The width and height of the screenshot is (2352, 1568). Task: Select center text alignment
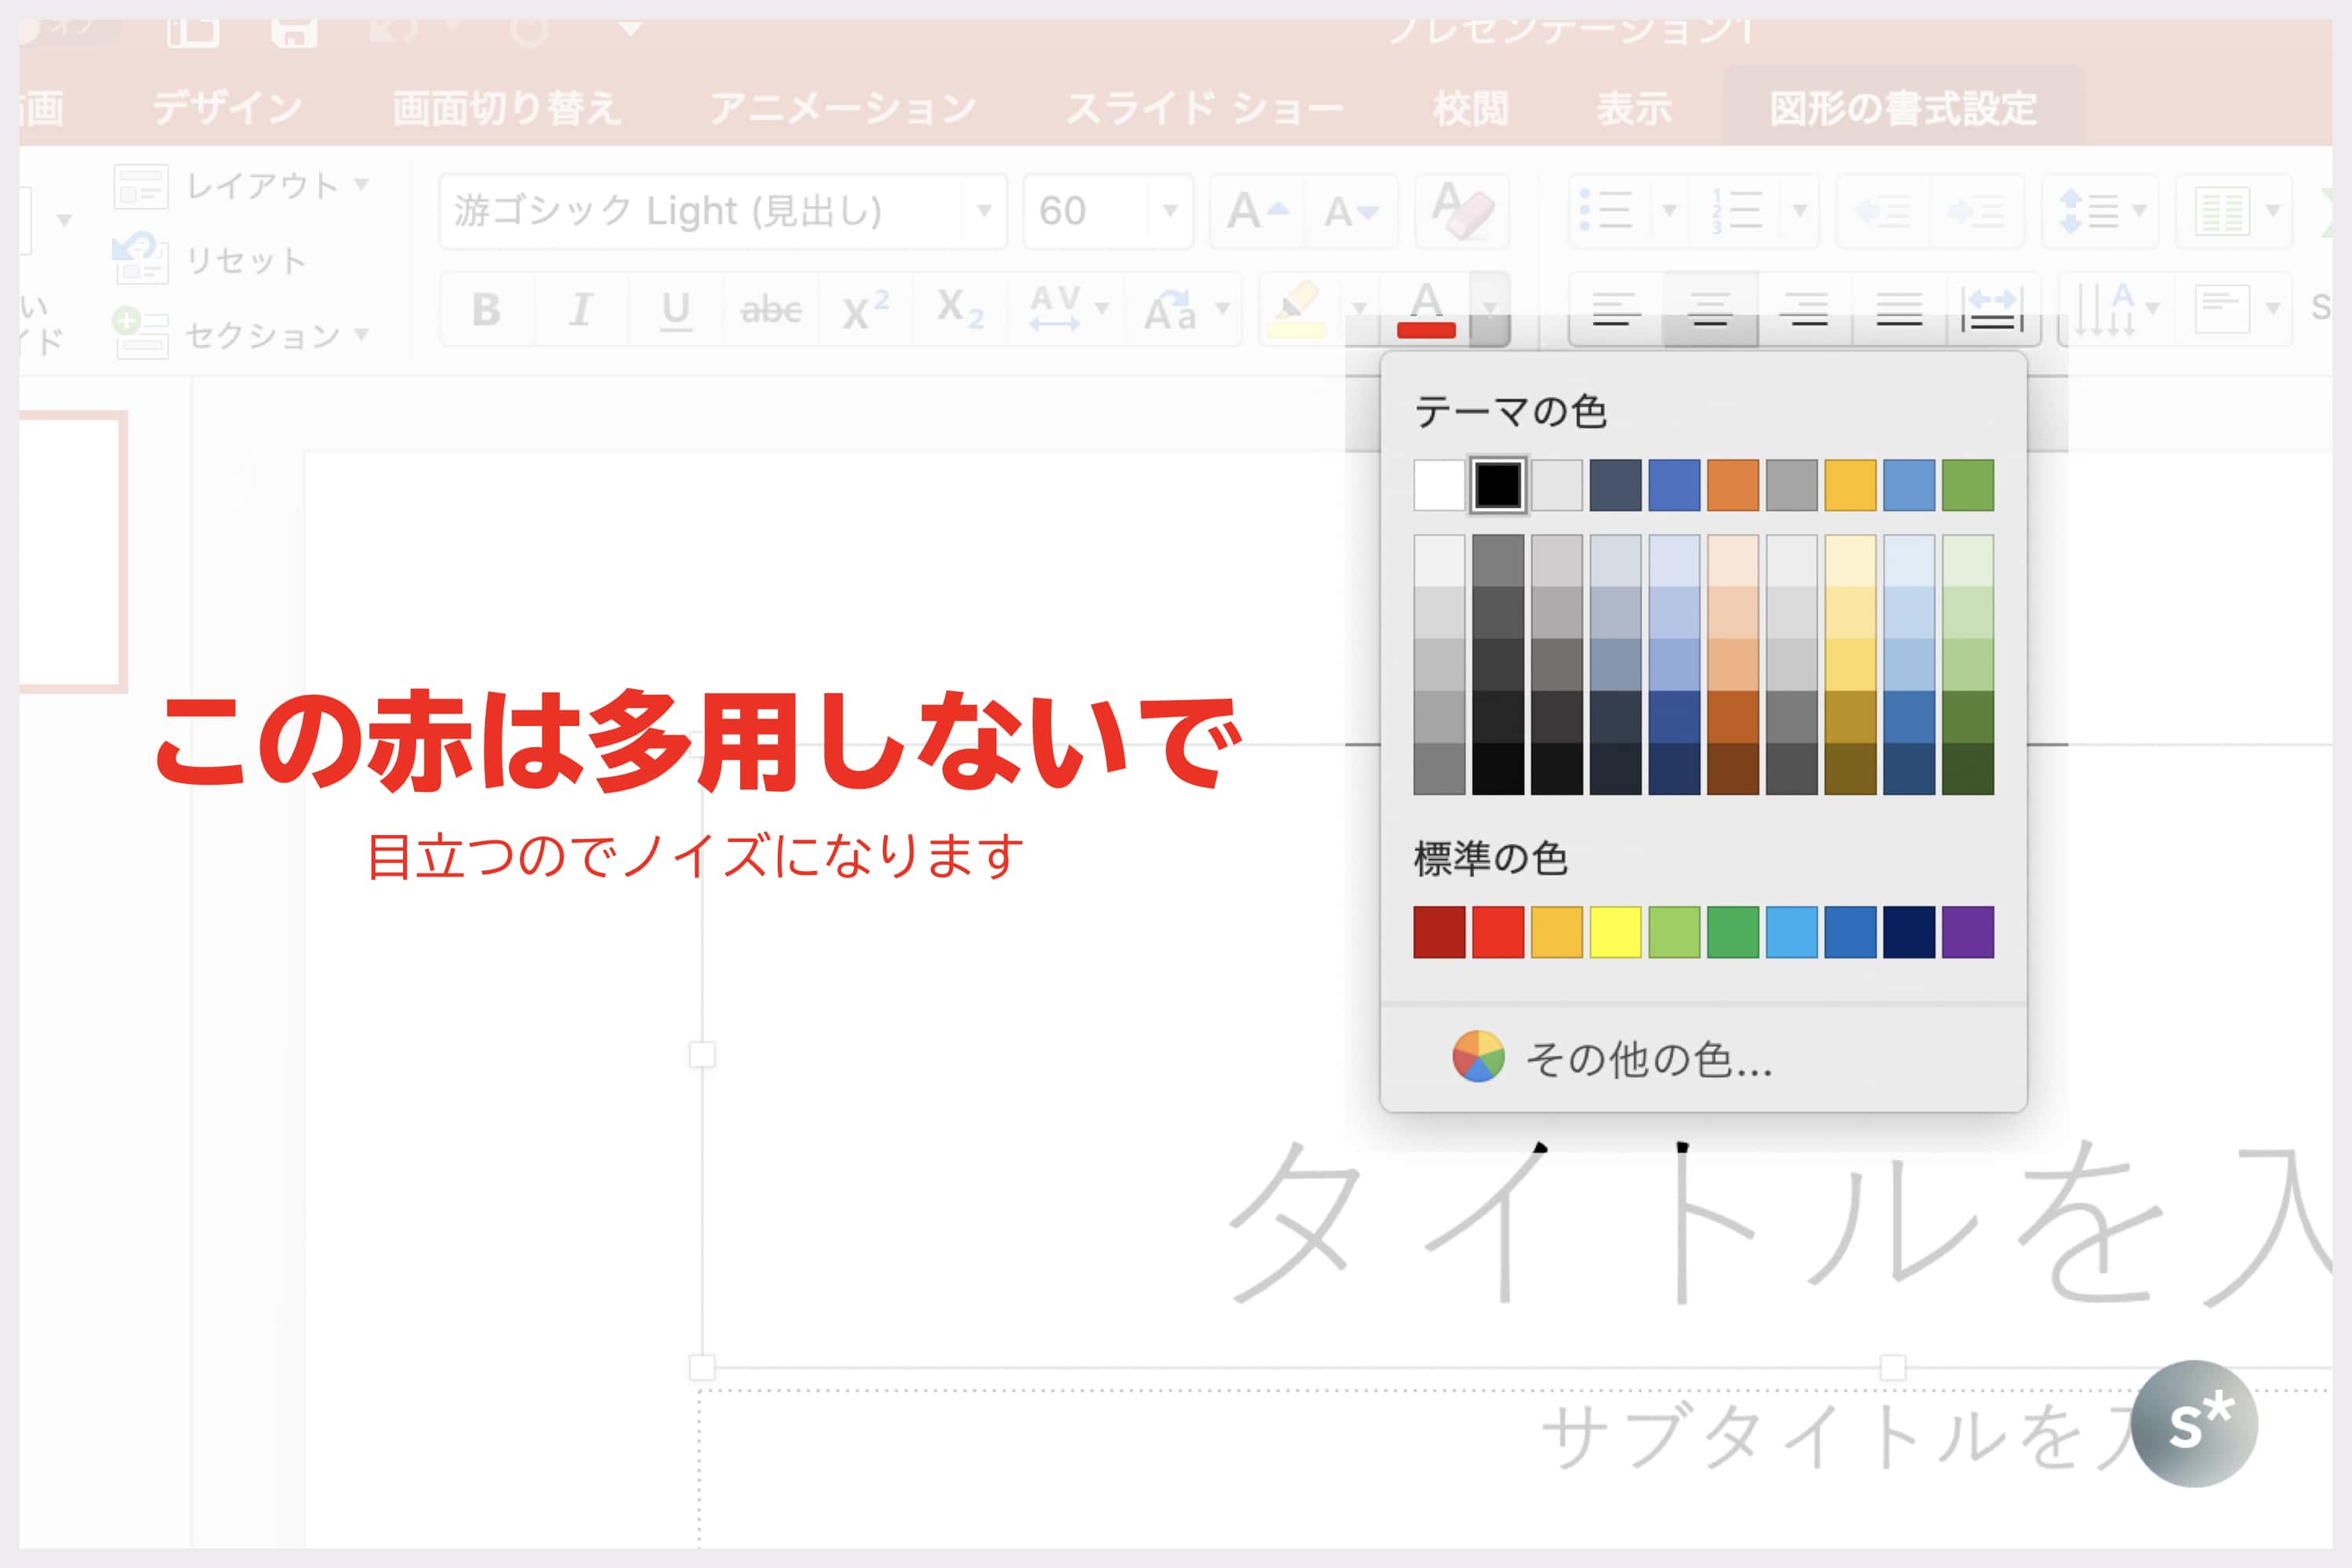coord(1710,310)
